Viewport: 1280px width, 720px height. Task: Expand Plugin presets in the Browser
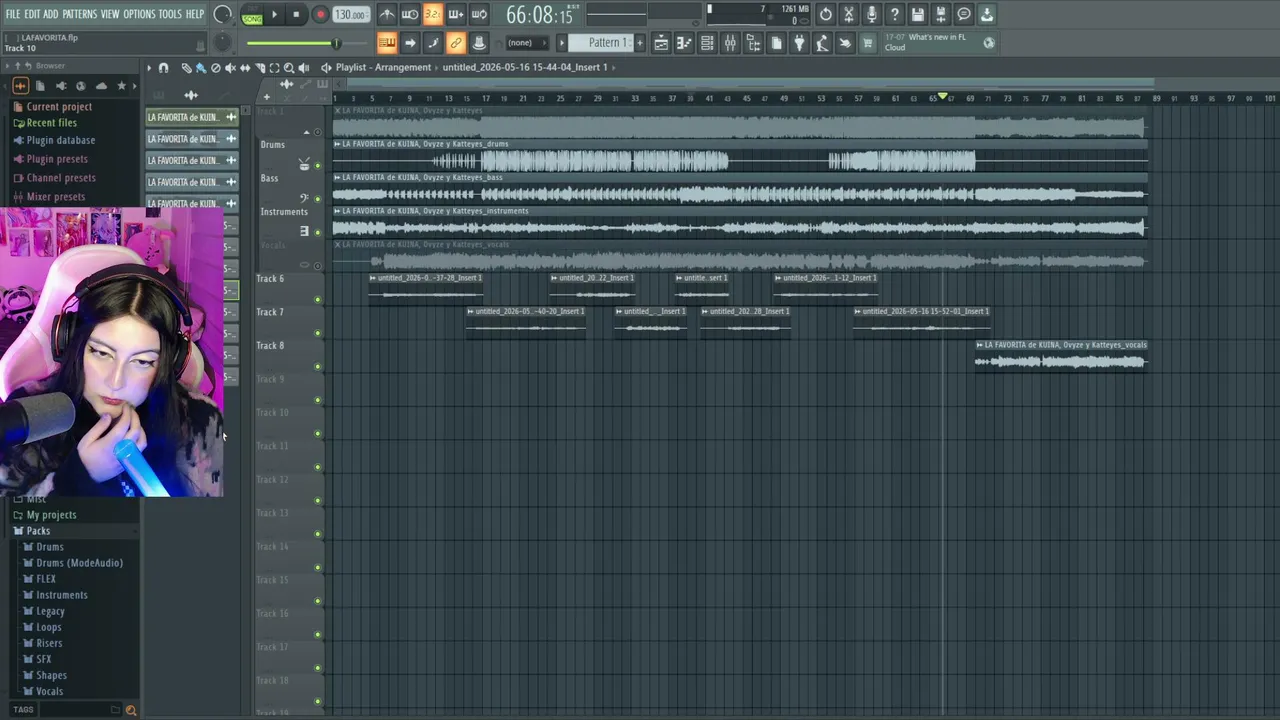coord(57,160)
